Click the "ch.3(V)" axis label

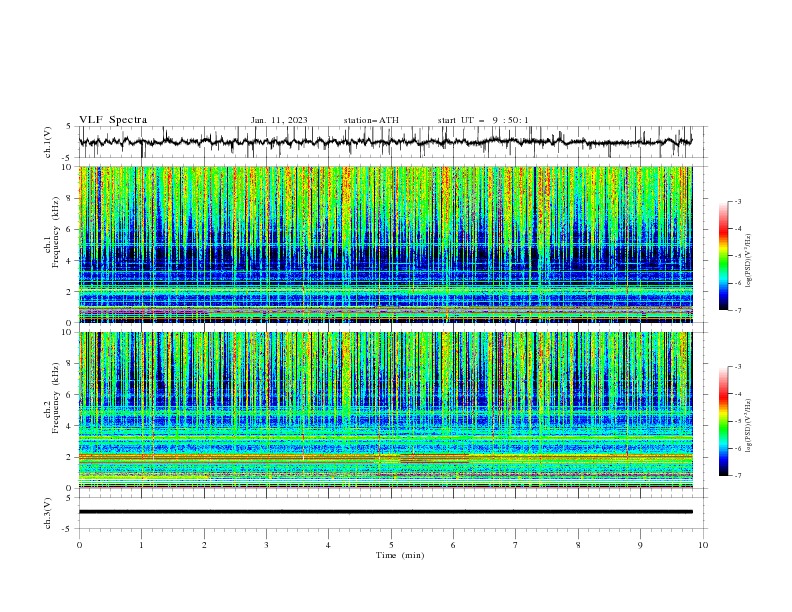[48, 513]
